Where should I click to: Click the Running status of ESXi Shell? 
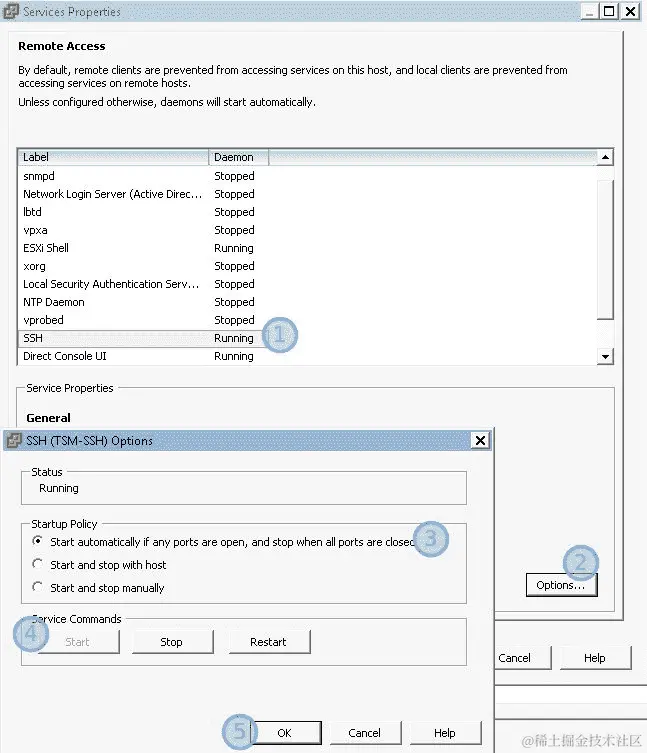click(x=234, y=248)
